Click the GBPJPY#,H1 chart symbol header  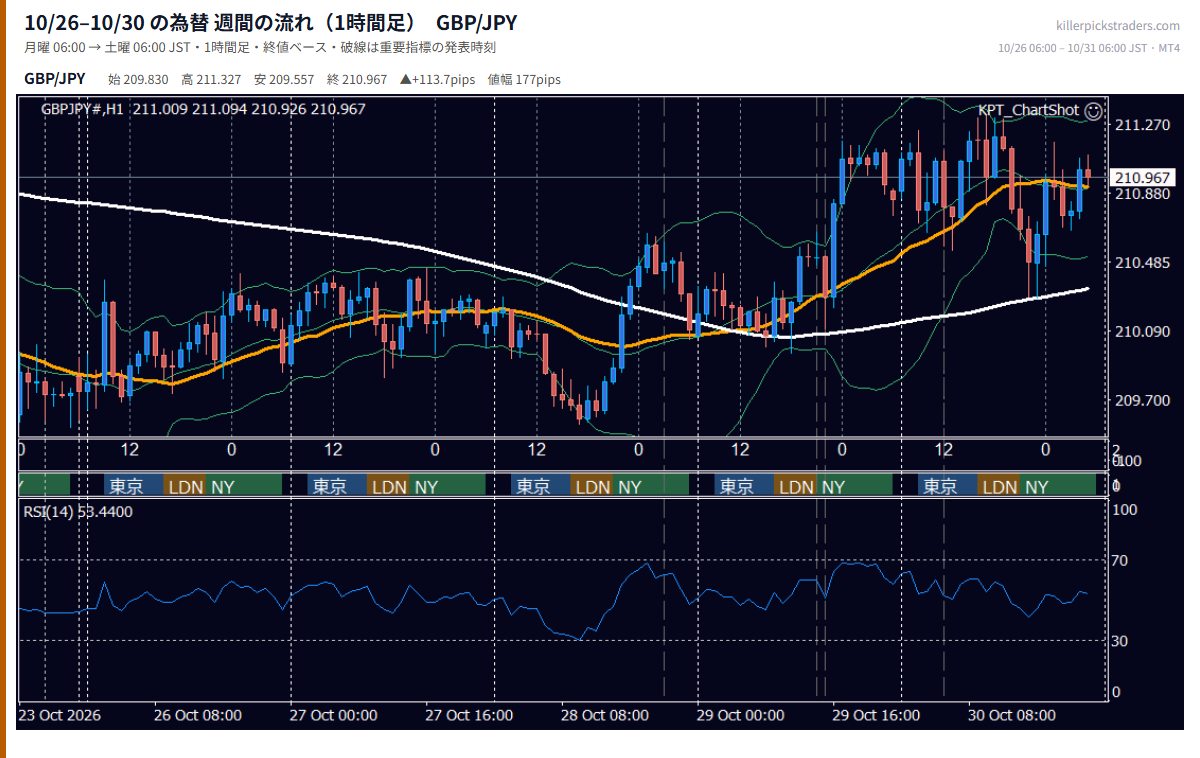click(x=83, y=109)
